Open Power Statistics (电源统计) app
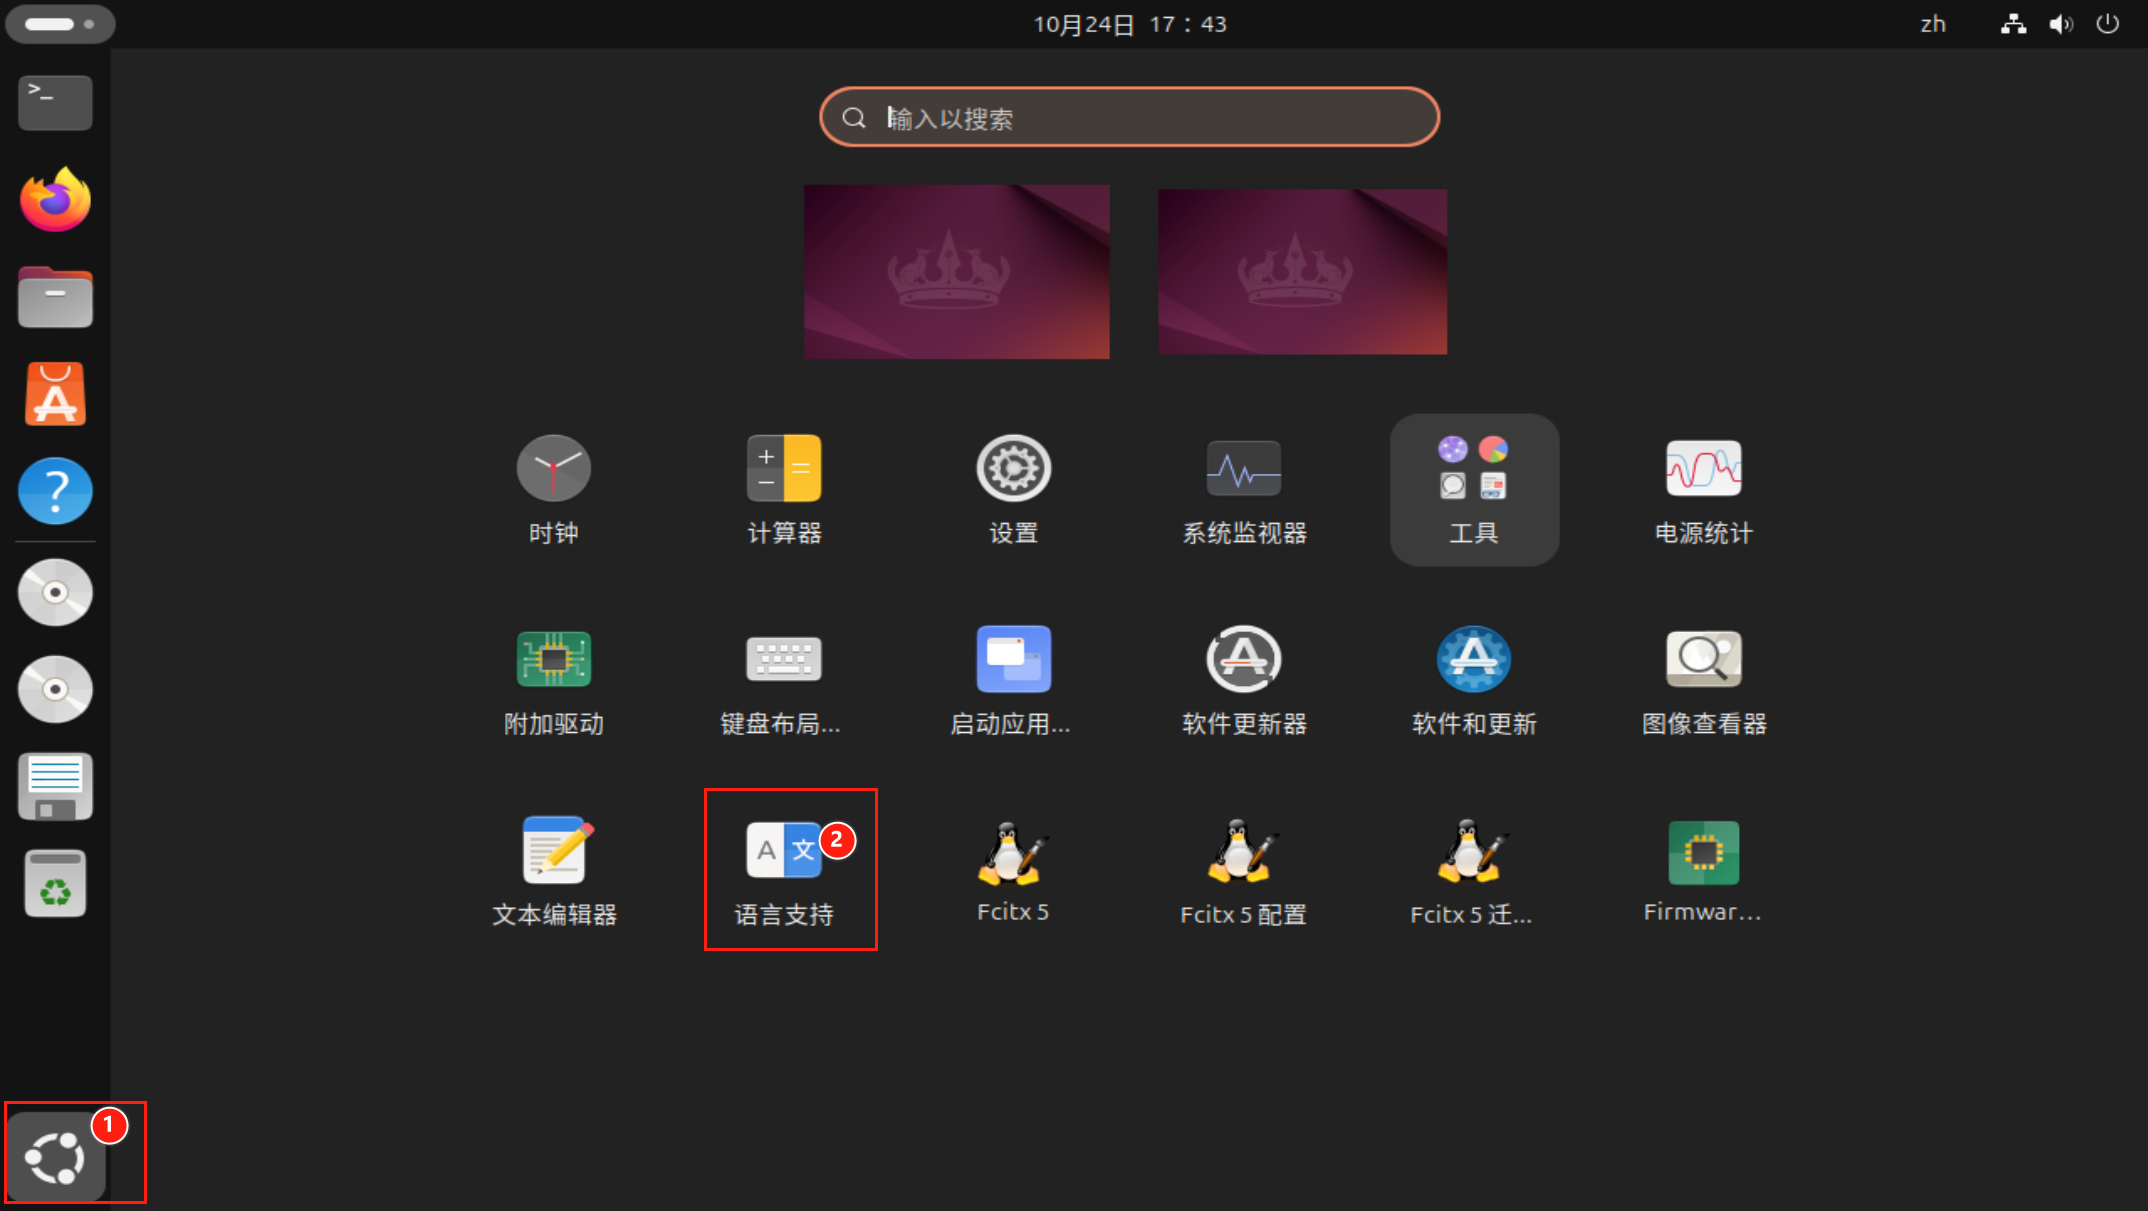Viewport: 2148px width, 1211px height. click(1703, 468)
